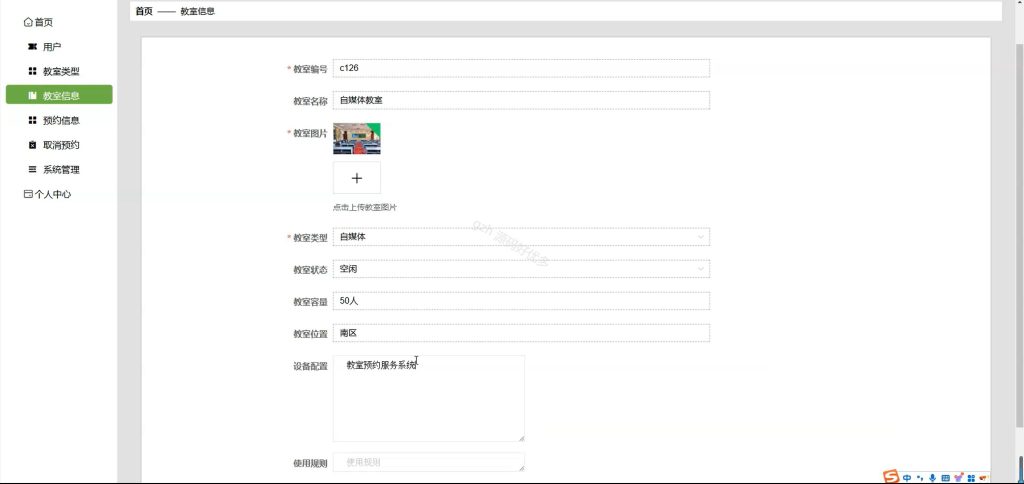Click the arrow of the 教室状态 dropdown
Screen dimensions: 1024x484
701,268
